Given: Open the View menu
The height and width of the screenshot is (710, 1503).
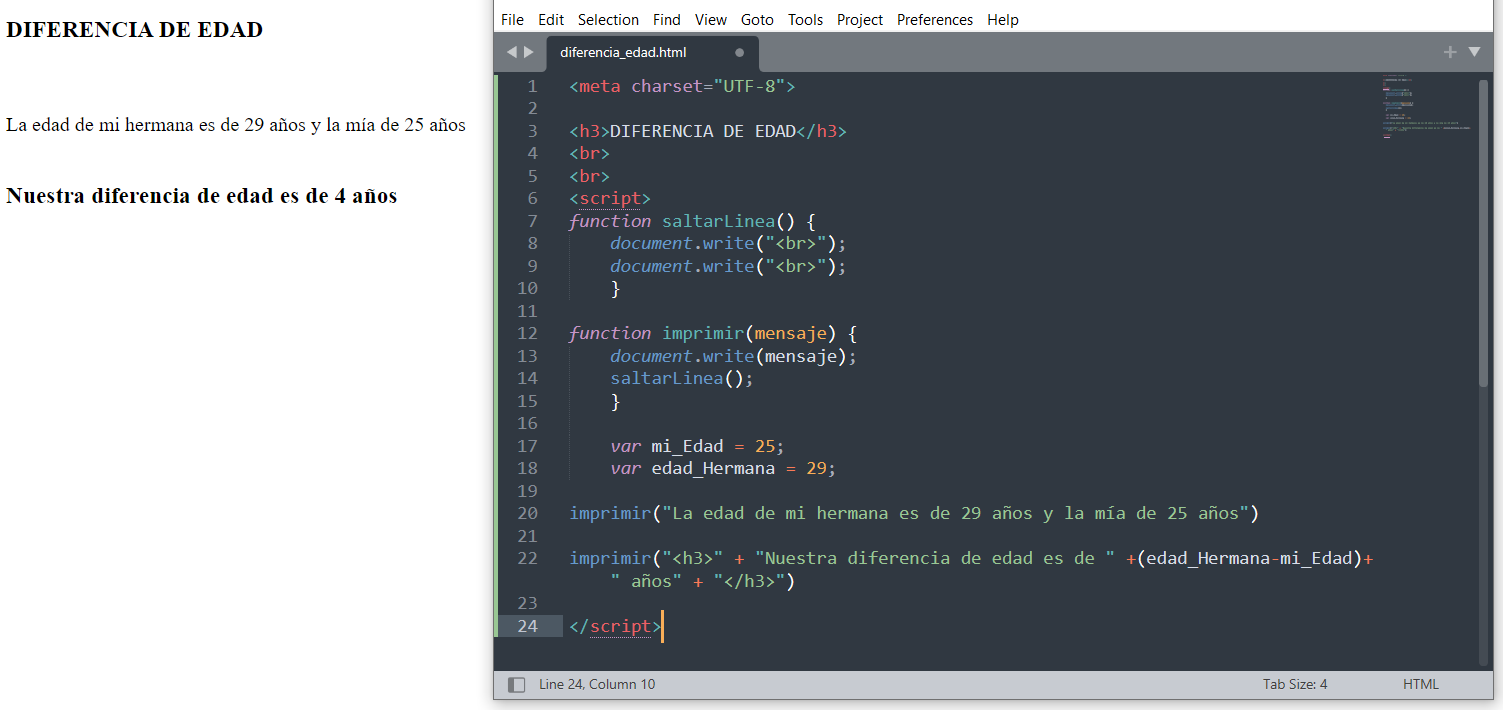Looking at the screenshot, I should [x=711, y=20].
